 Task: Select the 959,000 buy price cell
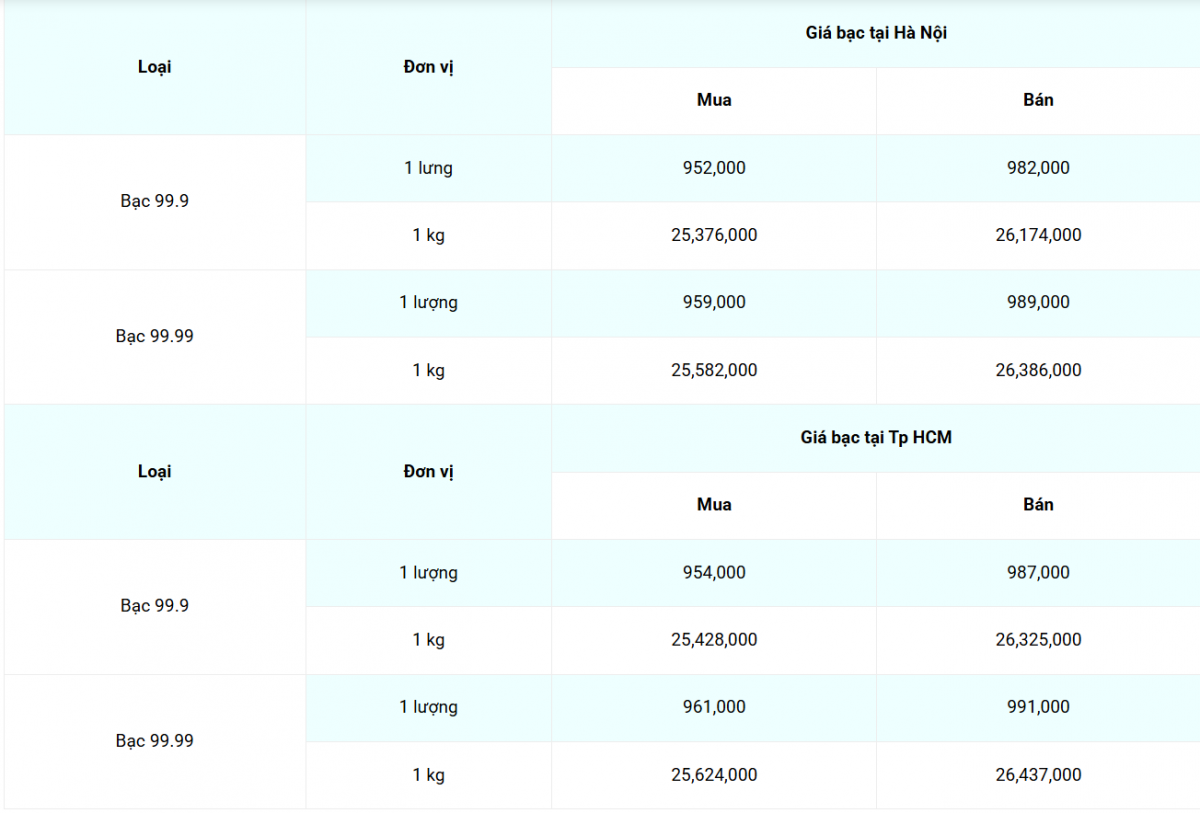[x=714, y=302]
